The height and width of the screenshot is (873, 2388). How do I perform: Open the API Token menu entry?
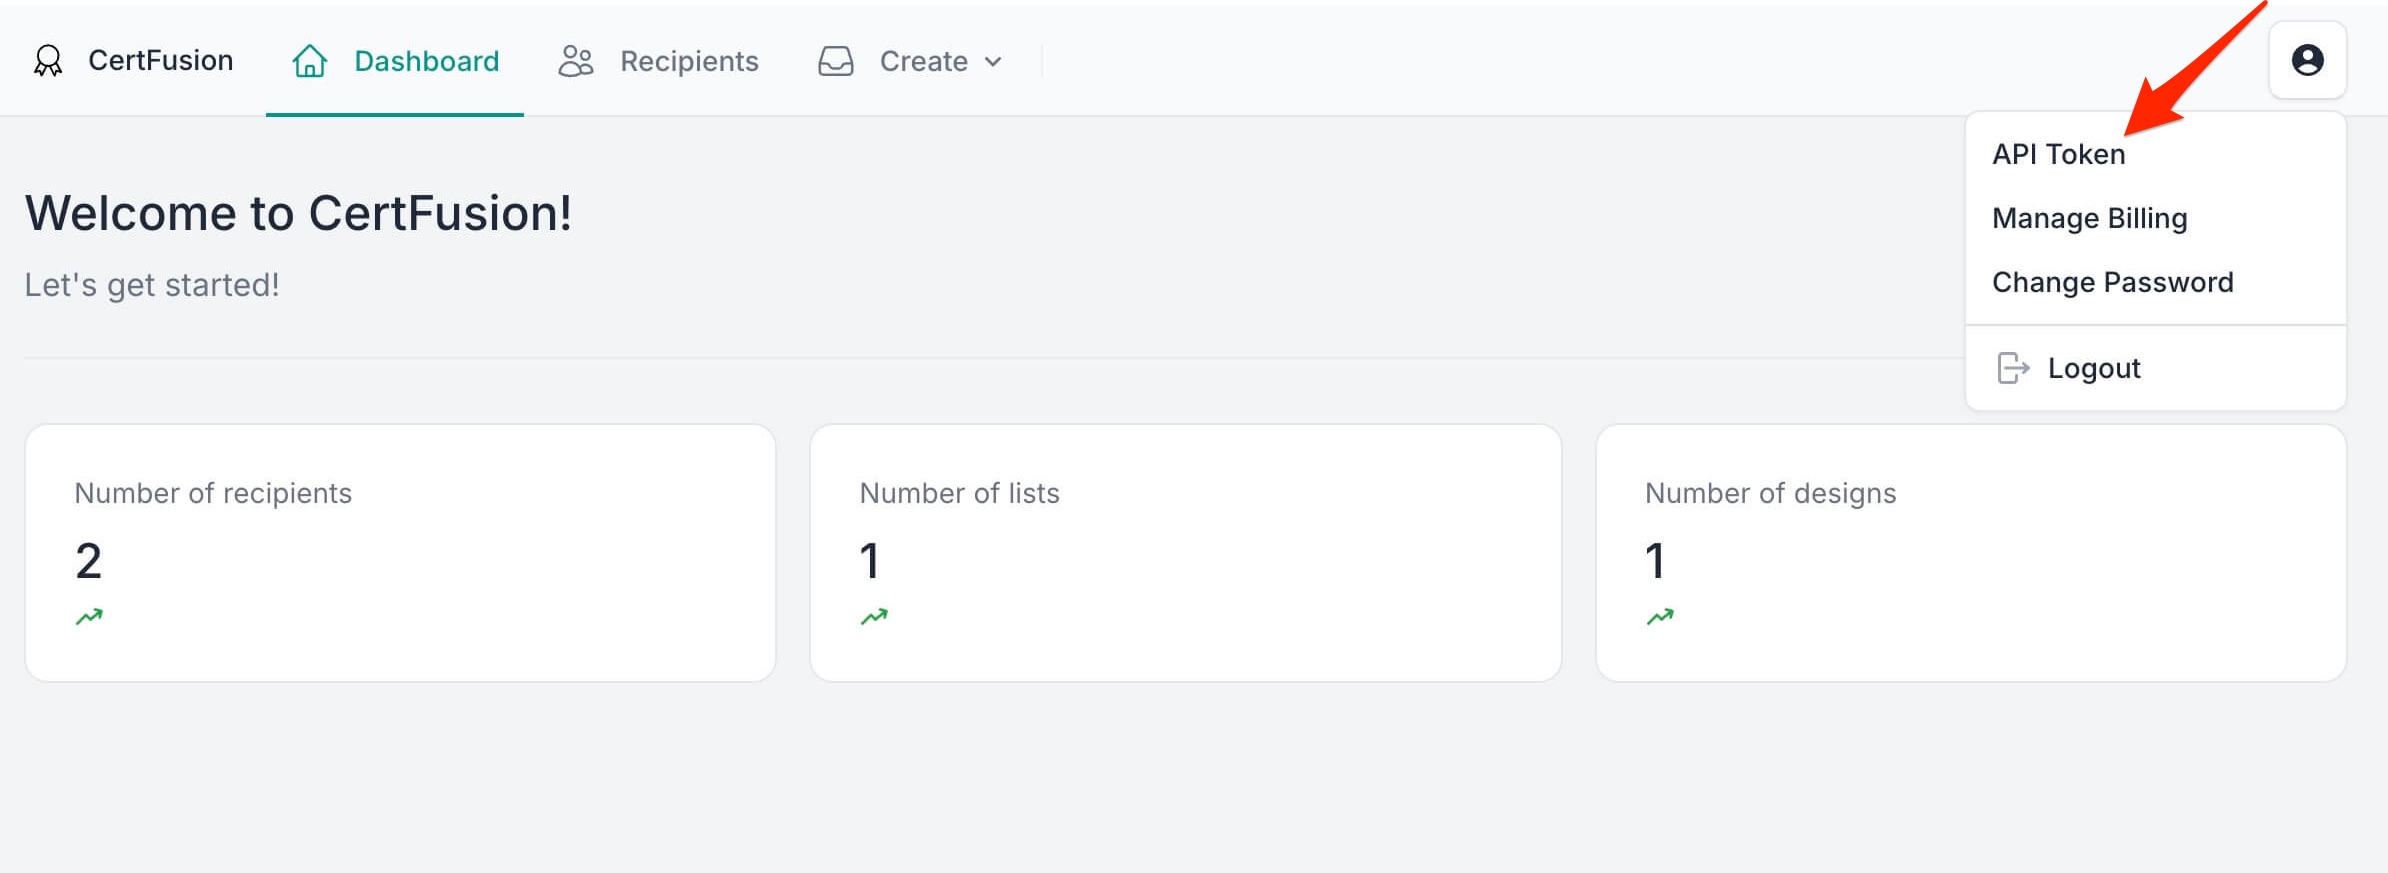[x=2059, y=153]
